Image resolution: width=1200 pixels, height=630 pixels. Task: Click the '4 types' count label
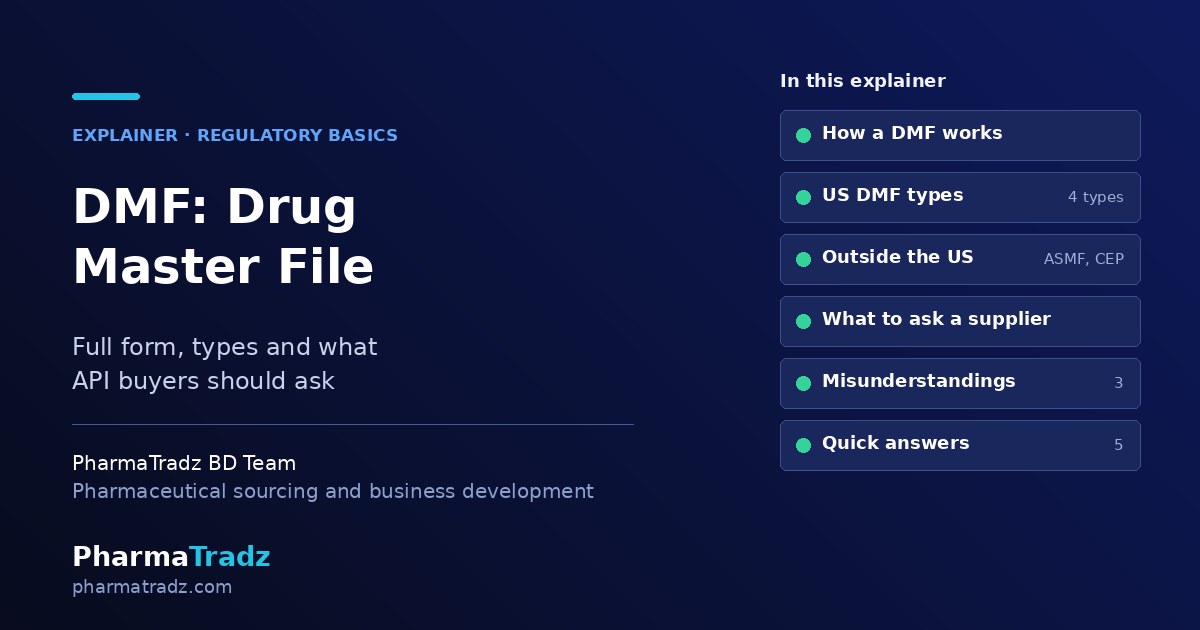coord(1095,197)
